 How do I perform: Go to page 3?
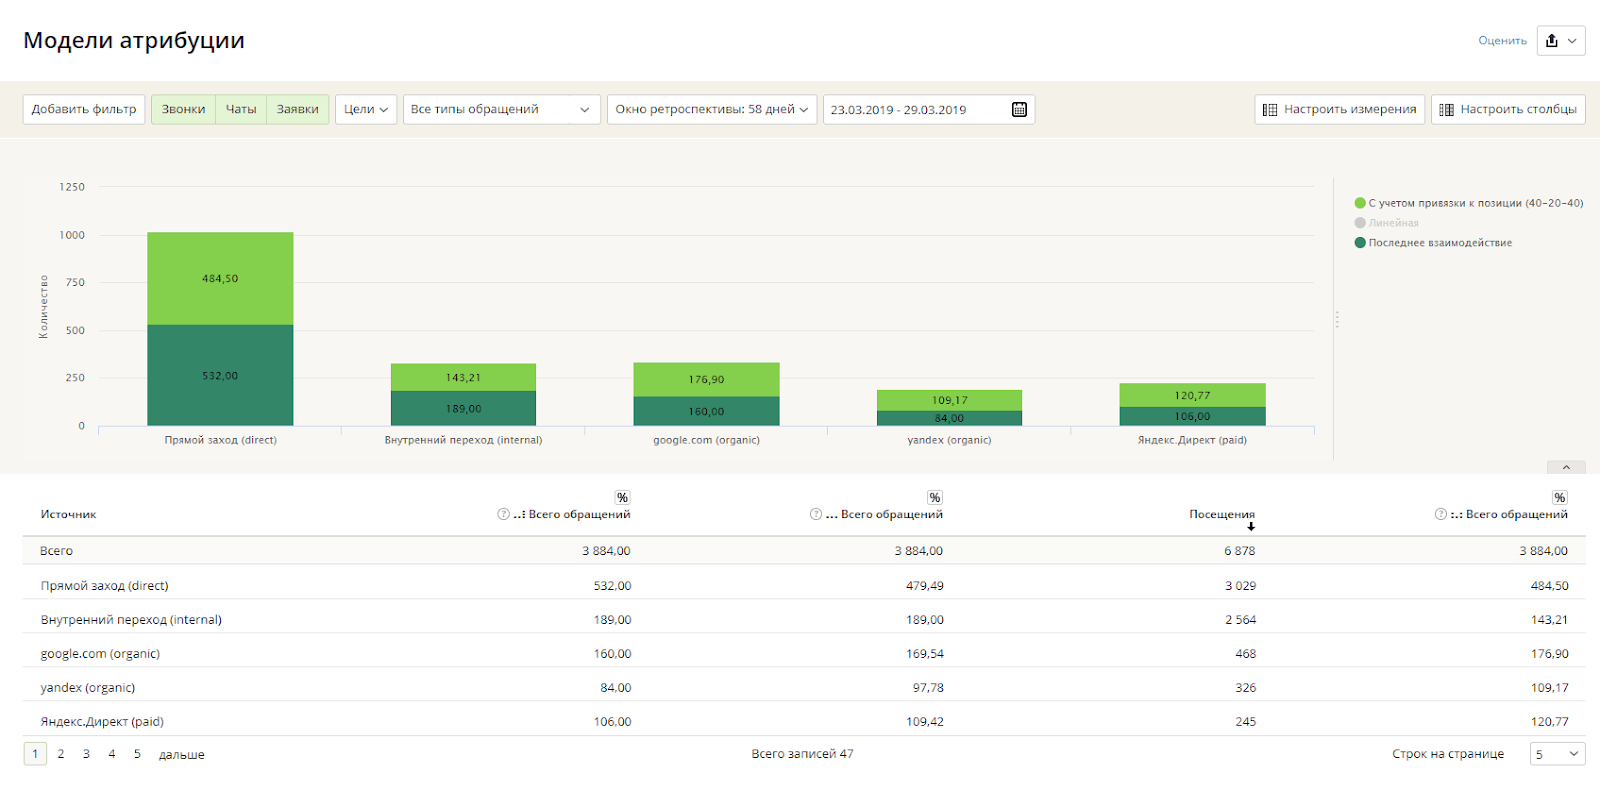(86, 754)
